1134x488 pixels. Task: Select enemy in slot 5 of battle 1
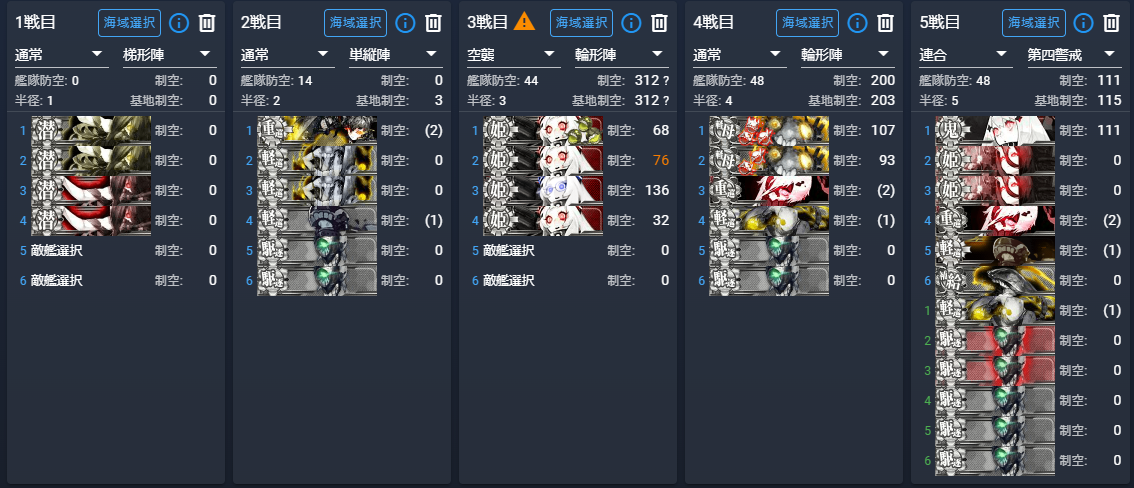click(57, 251)
